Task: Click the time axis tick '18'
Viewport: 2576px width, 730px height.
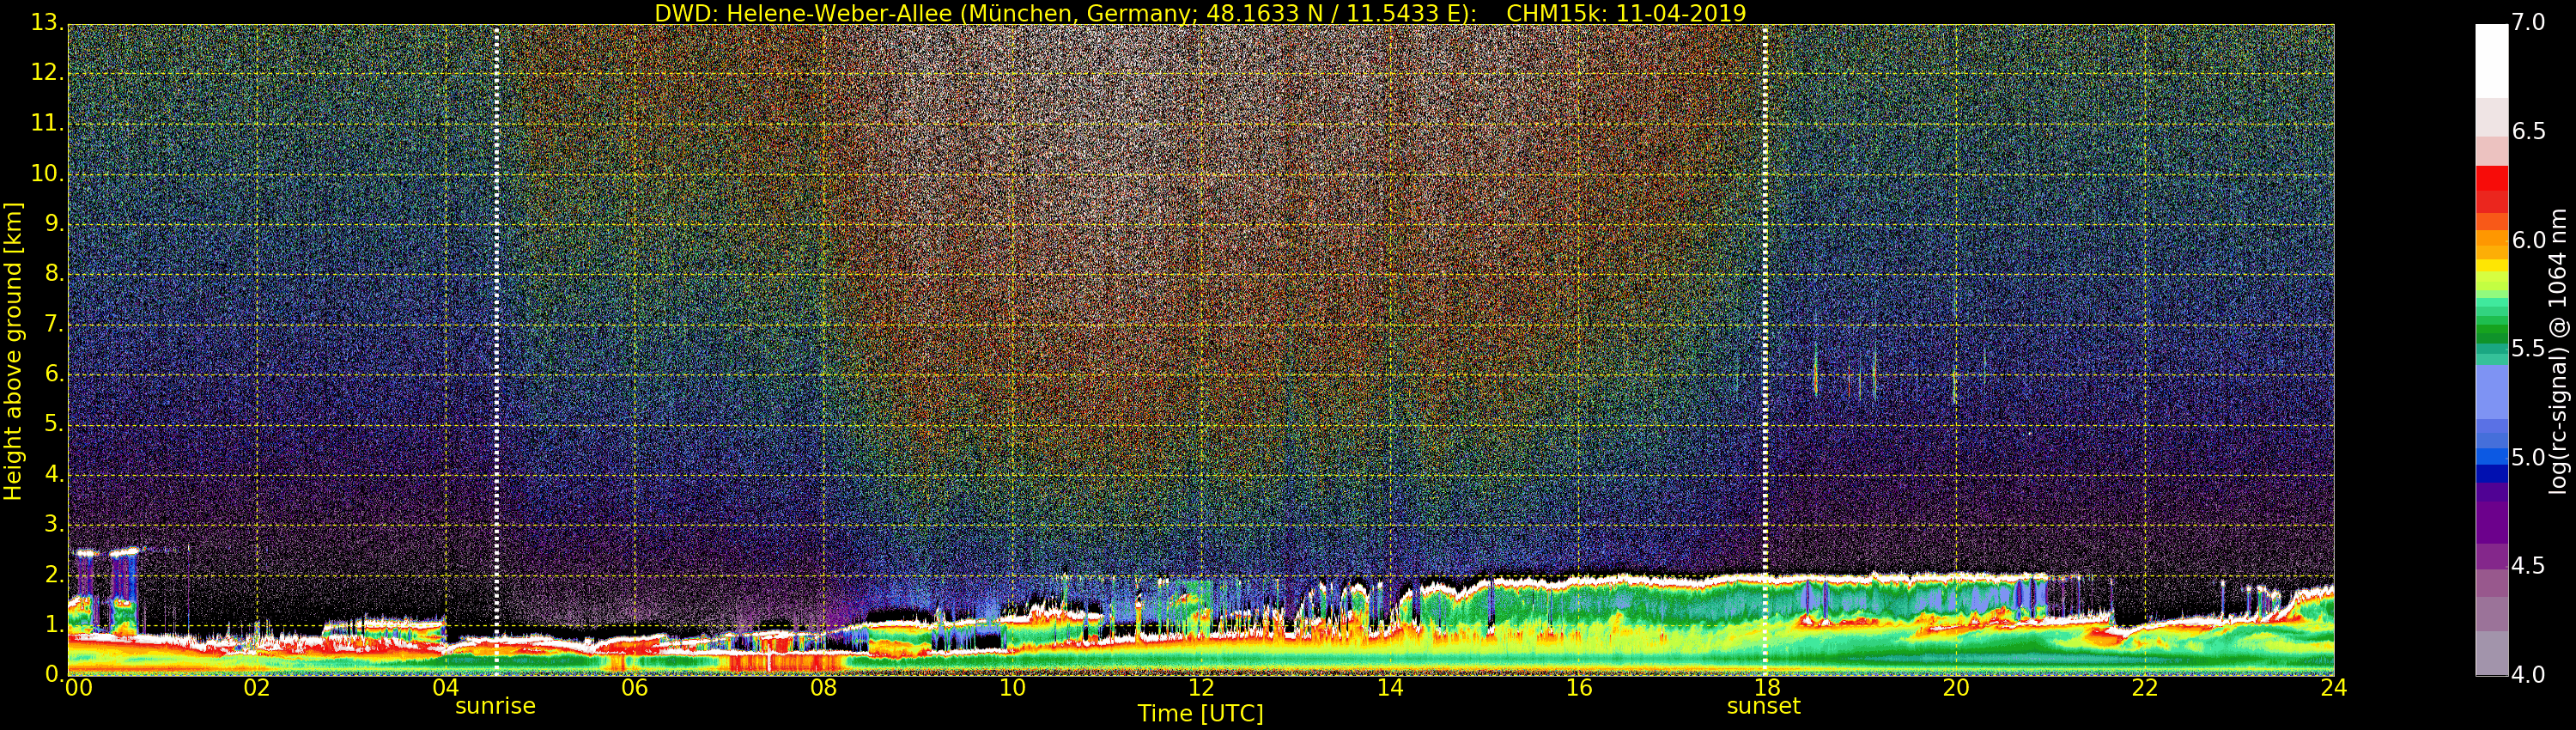Action: point(1767,688)
